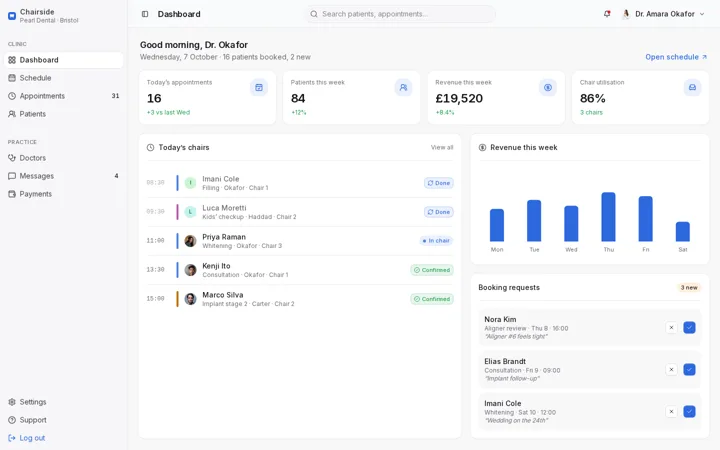Click the Log out arrow icon
720x450 pixels.
point(12,438)
